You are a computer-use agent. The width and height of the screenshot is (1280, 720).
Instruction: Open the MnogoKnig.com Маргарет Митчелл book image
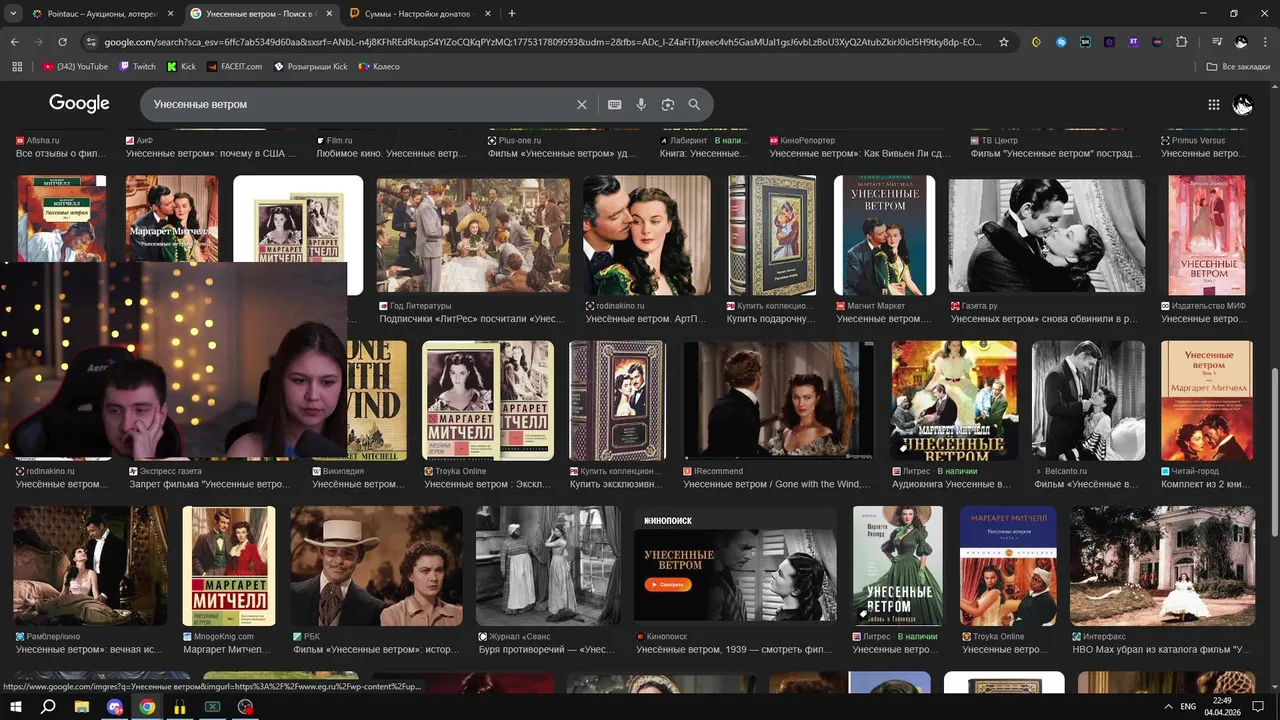(229, 566)
